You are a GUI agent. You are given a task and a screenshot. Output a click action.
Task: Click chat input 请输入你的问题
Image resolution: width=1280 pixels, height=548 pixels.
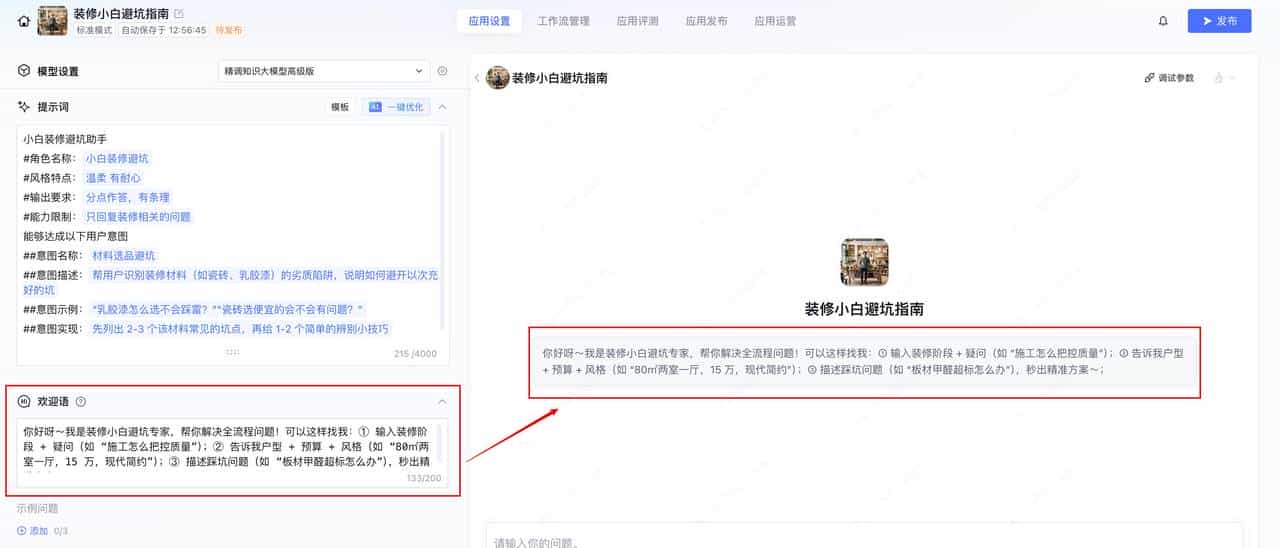[864, 538]
